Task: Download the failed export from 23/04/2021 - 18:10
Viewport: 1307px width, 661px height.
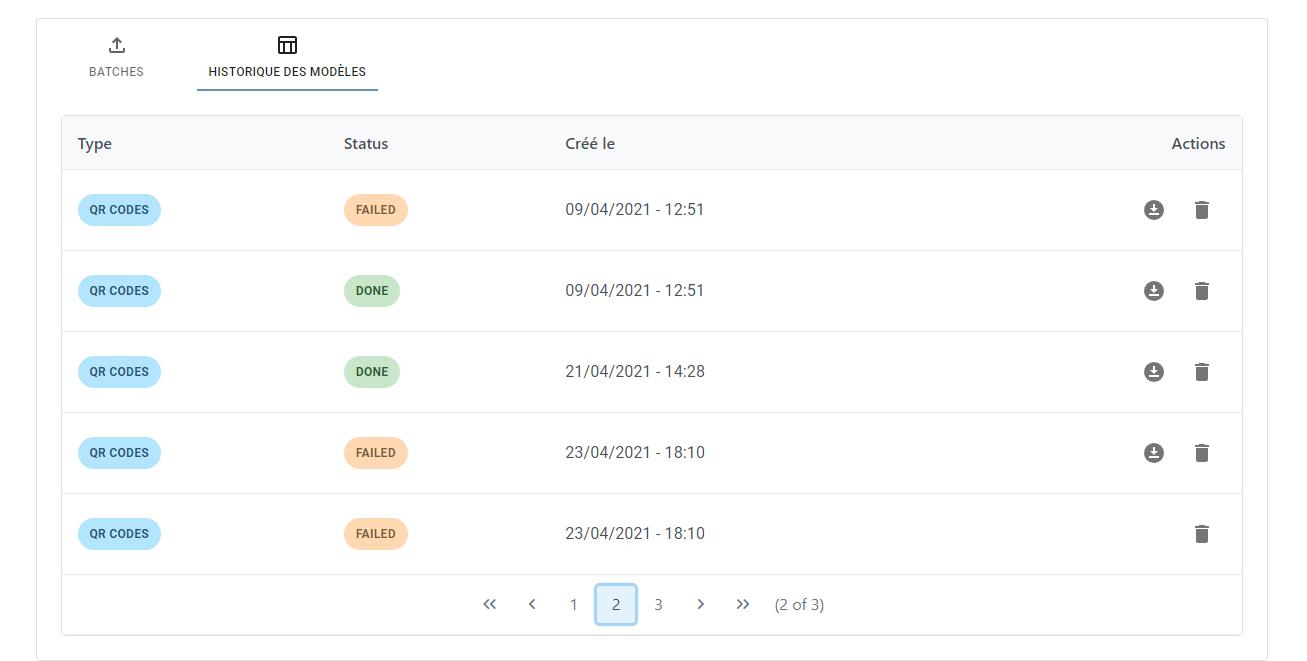Action: 1154,452
